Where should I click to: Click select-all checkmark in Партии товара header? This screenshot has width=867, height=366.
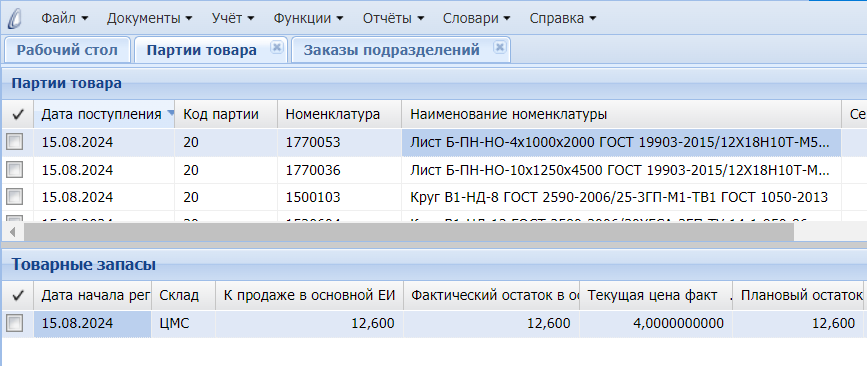pyautogui.click(x=18, y=114)
